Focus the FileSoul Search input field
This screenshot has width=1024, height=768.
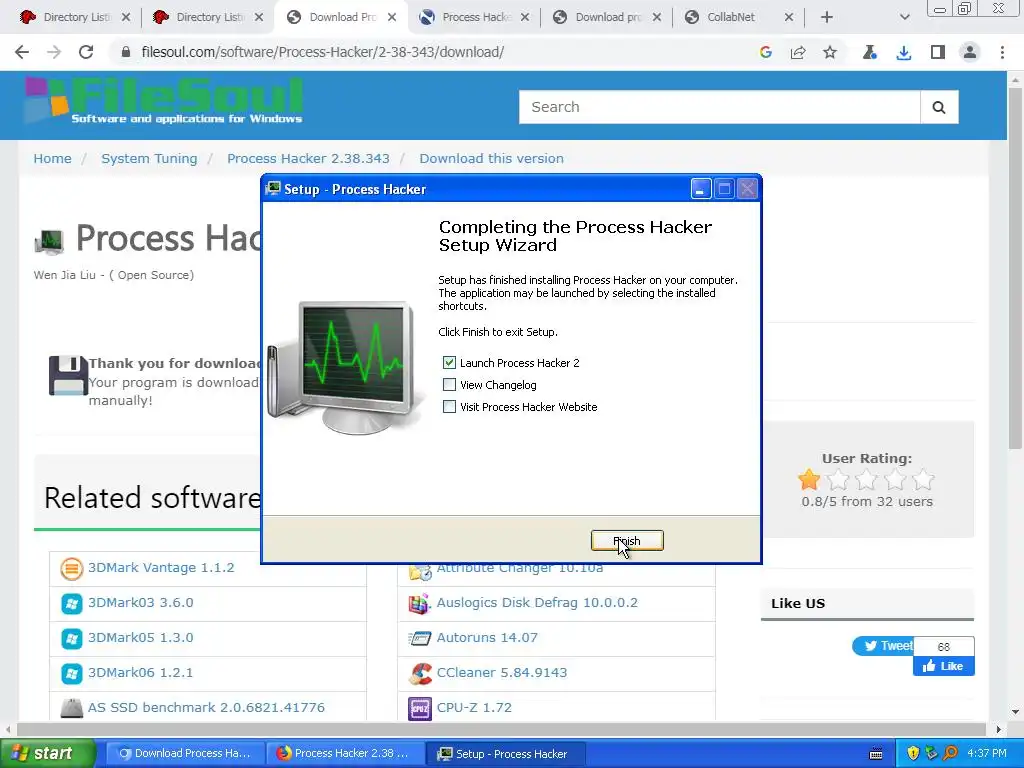click(720, 107)
